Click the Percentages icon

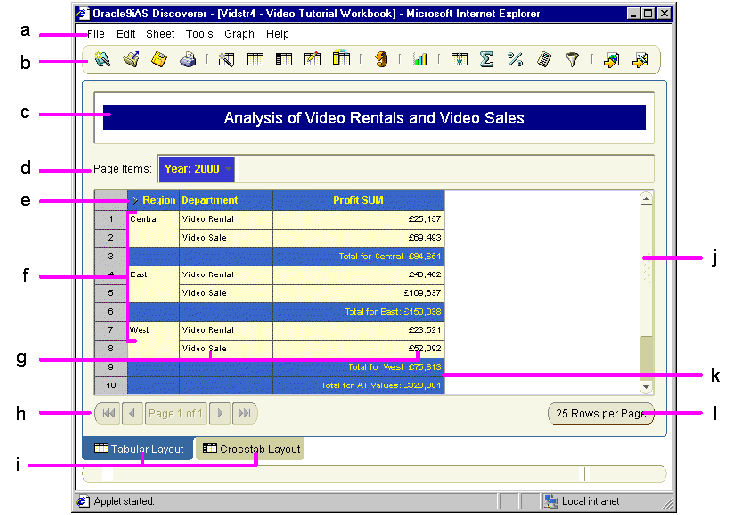(515, 59)
